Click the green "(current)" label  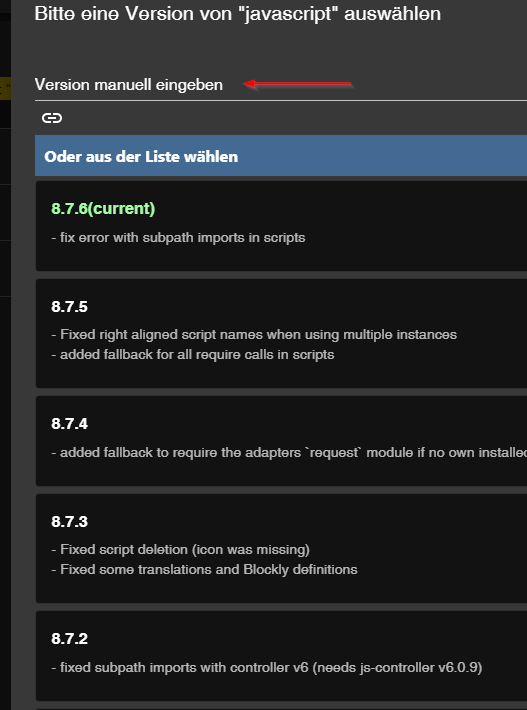pos(121,208)
